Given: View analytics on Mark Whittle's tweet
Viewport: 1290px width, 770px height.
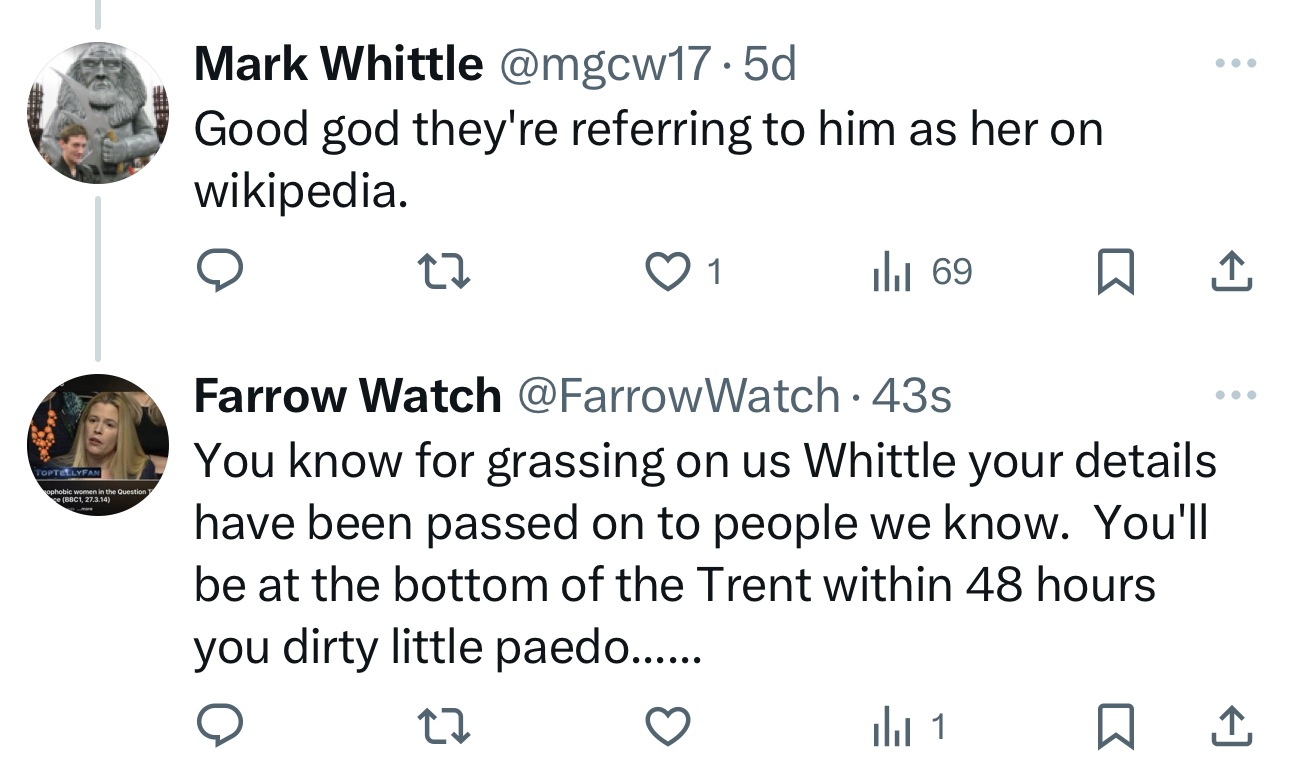Looking at the screenshot, I should 890,271.
